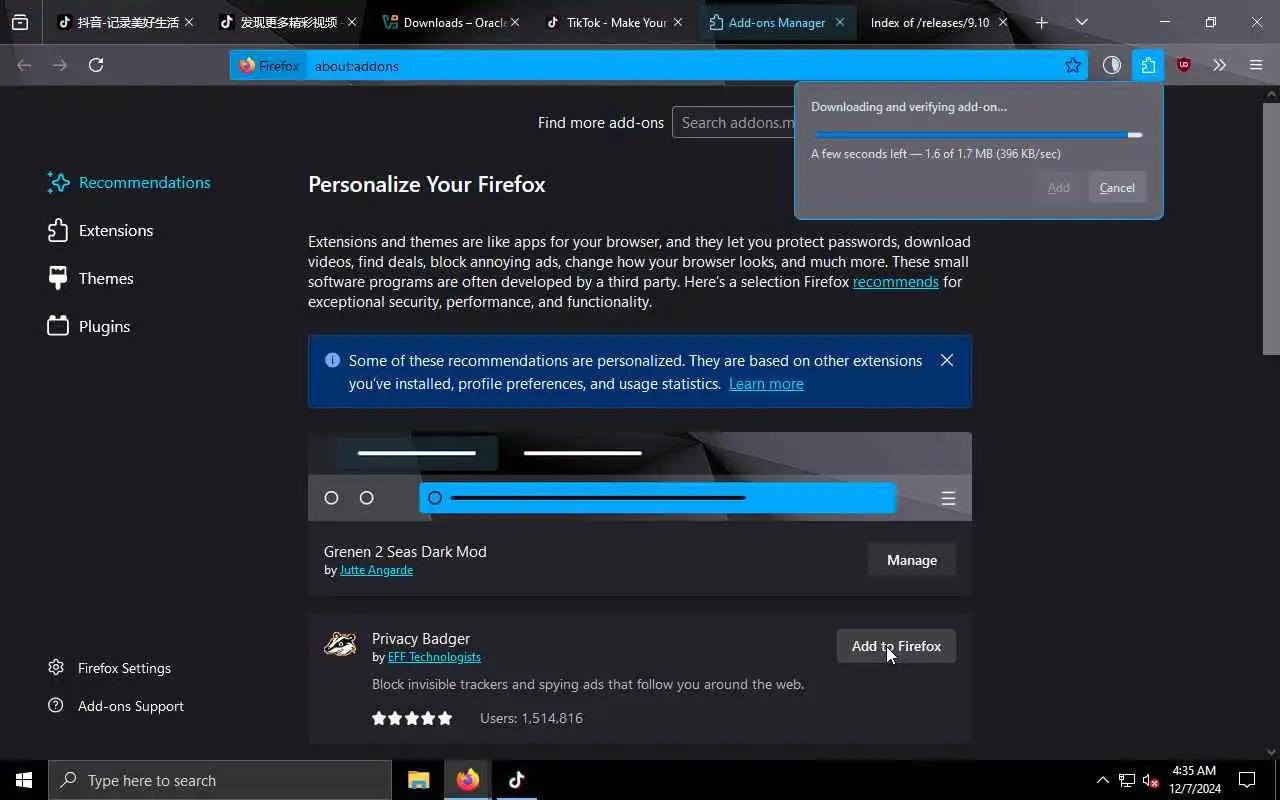Open Themes category in the sidebar
Image resolution: width=1280 pixels, height=800 pixels.
91,278
